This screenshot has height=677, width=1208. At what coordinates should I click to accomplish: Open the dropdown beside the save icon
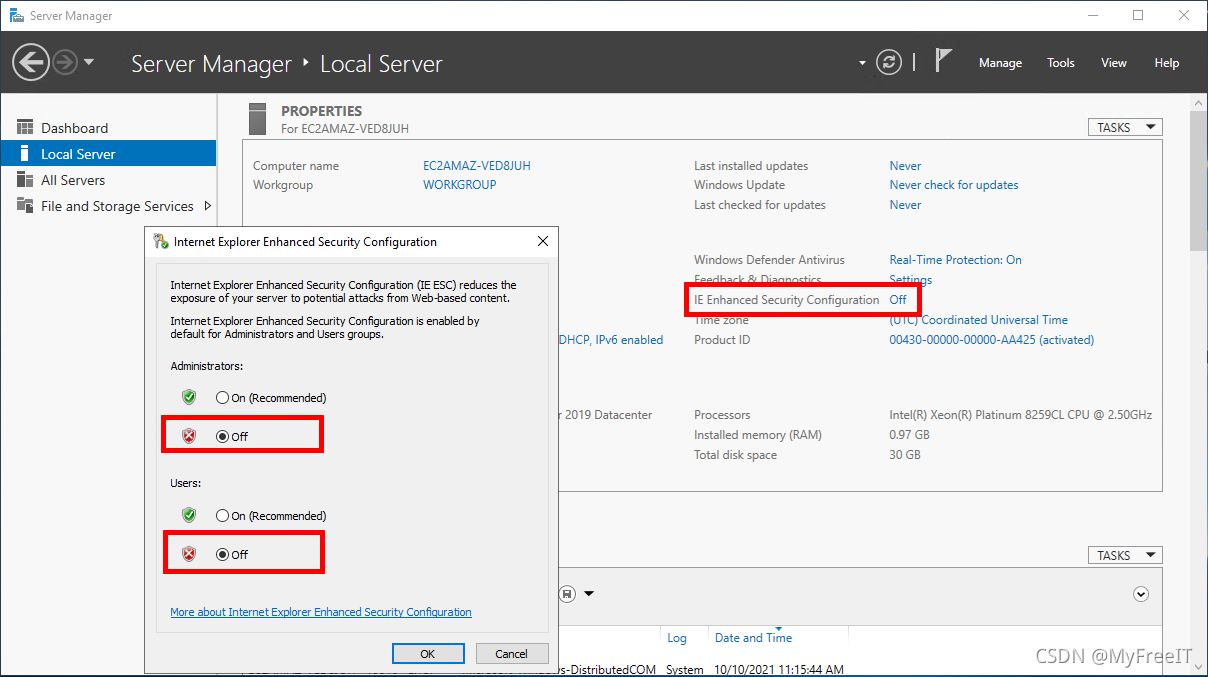click(589, 593)
